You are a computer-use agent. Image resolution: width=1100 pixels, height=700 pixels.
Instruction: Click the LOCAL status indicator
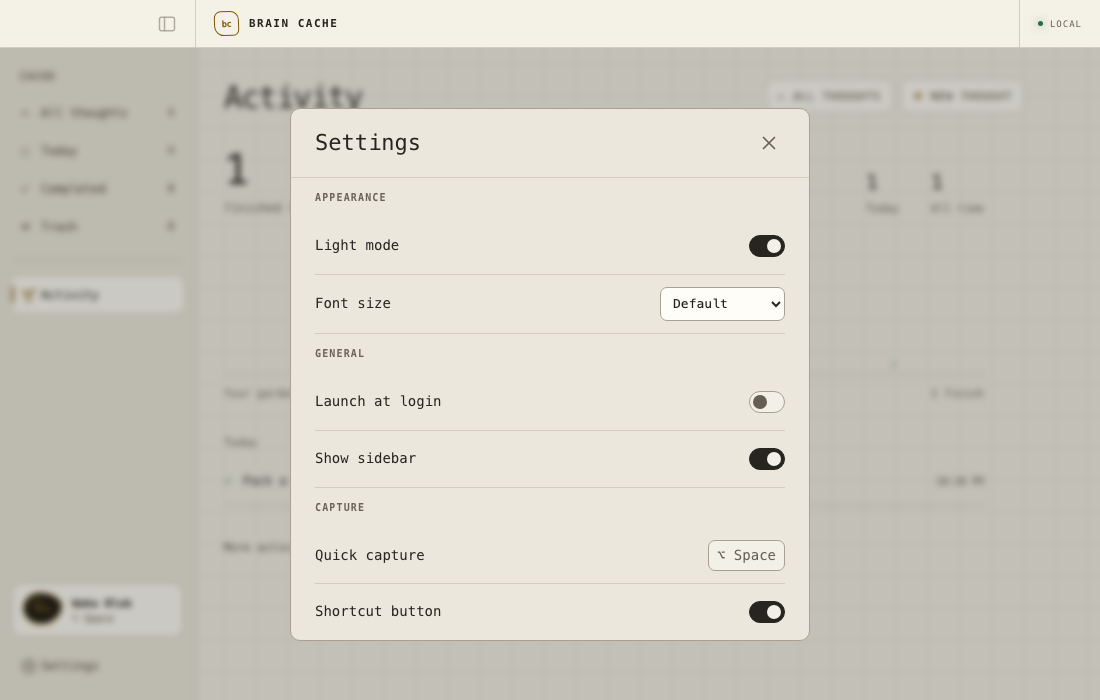[1059, 24]
